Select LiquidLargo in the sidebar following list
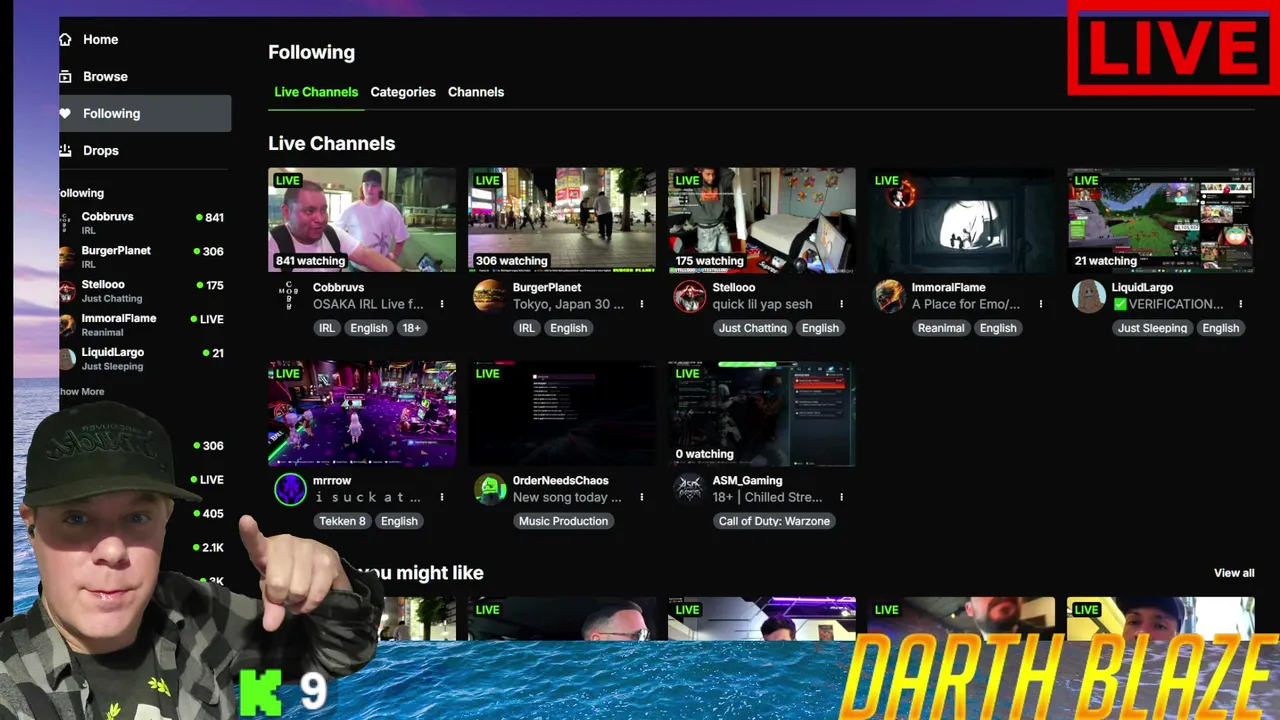 click(x=142, y=359)
